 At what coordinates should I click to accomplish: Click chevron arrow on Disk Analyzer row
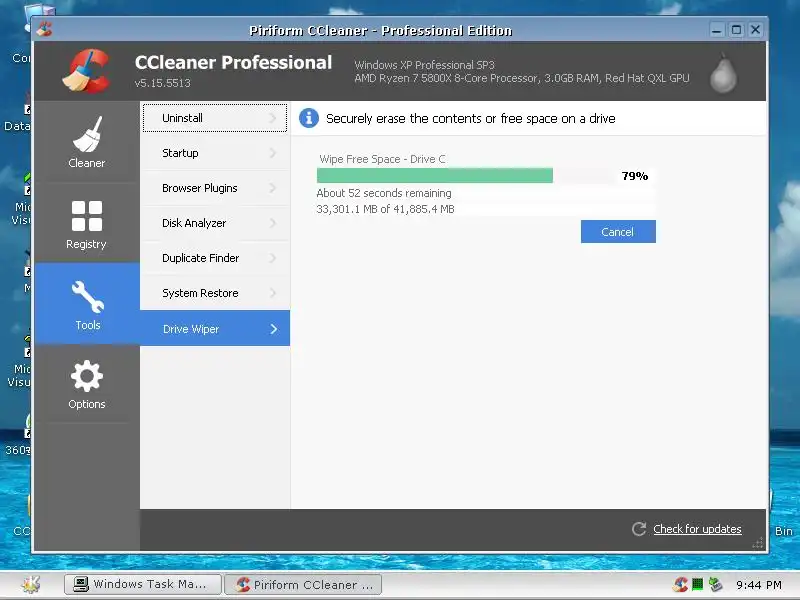tap(273, 223)
